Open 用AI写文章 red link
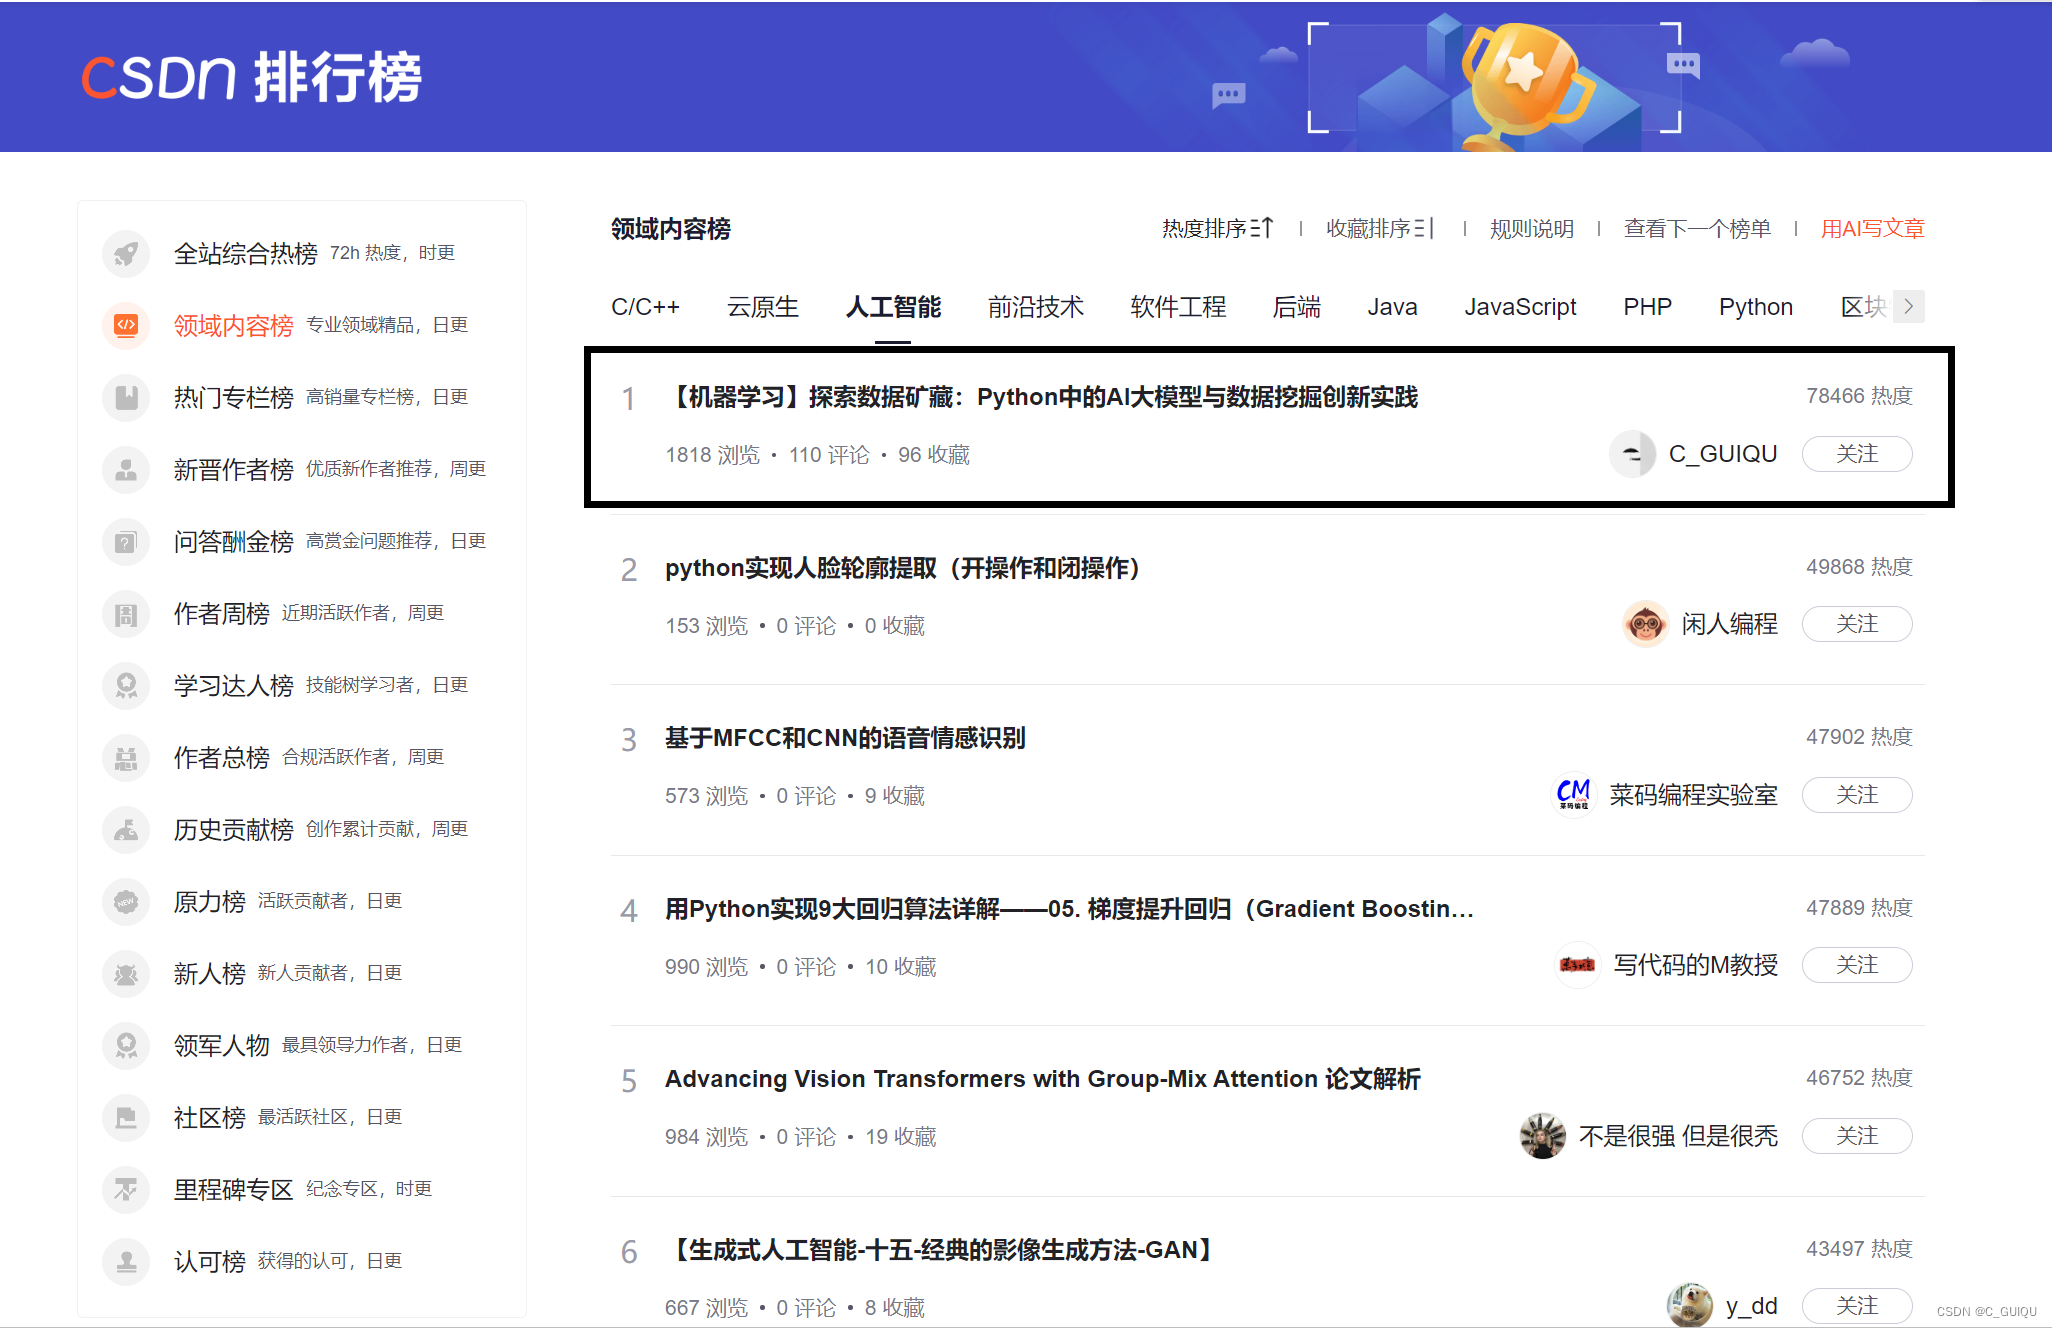The width and height of the screenshot is (2052, 1328). point(1872,229)
